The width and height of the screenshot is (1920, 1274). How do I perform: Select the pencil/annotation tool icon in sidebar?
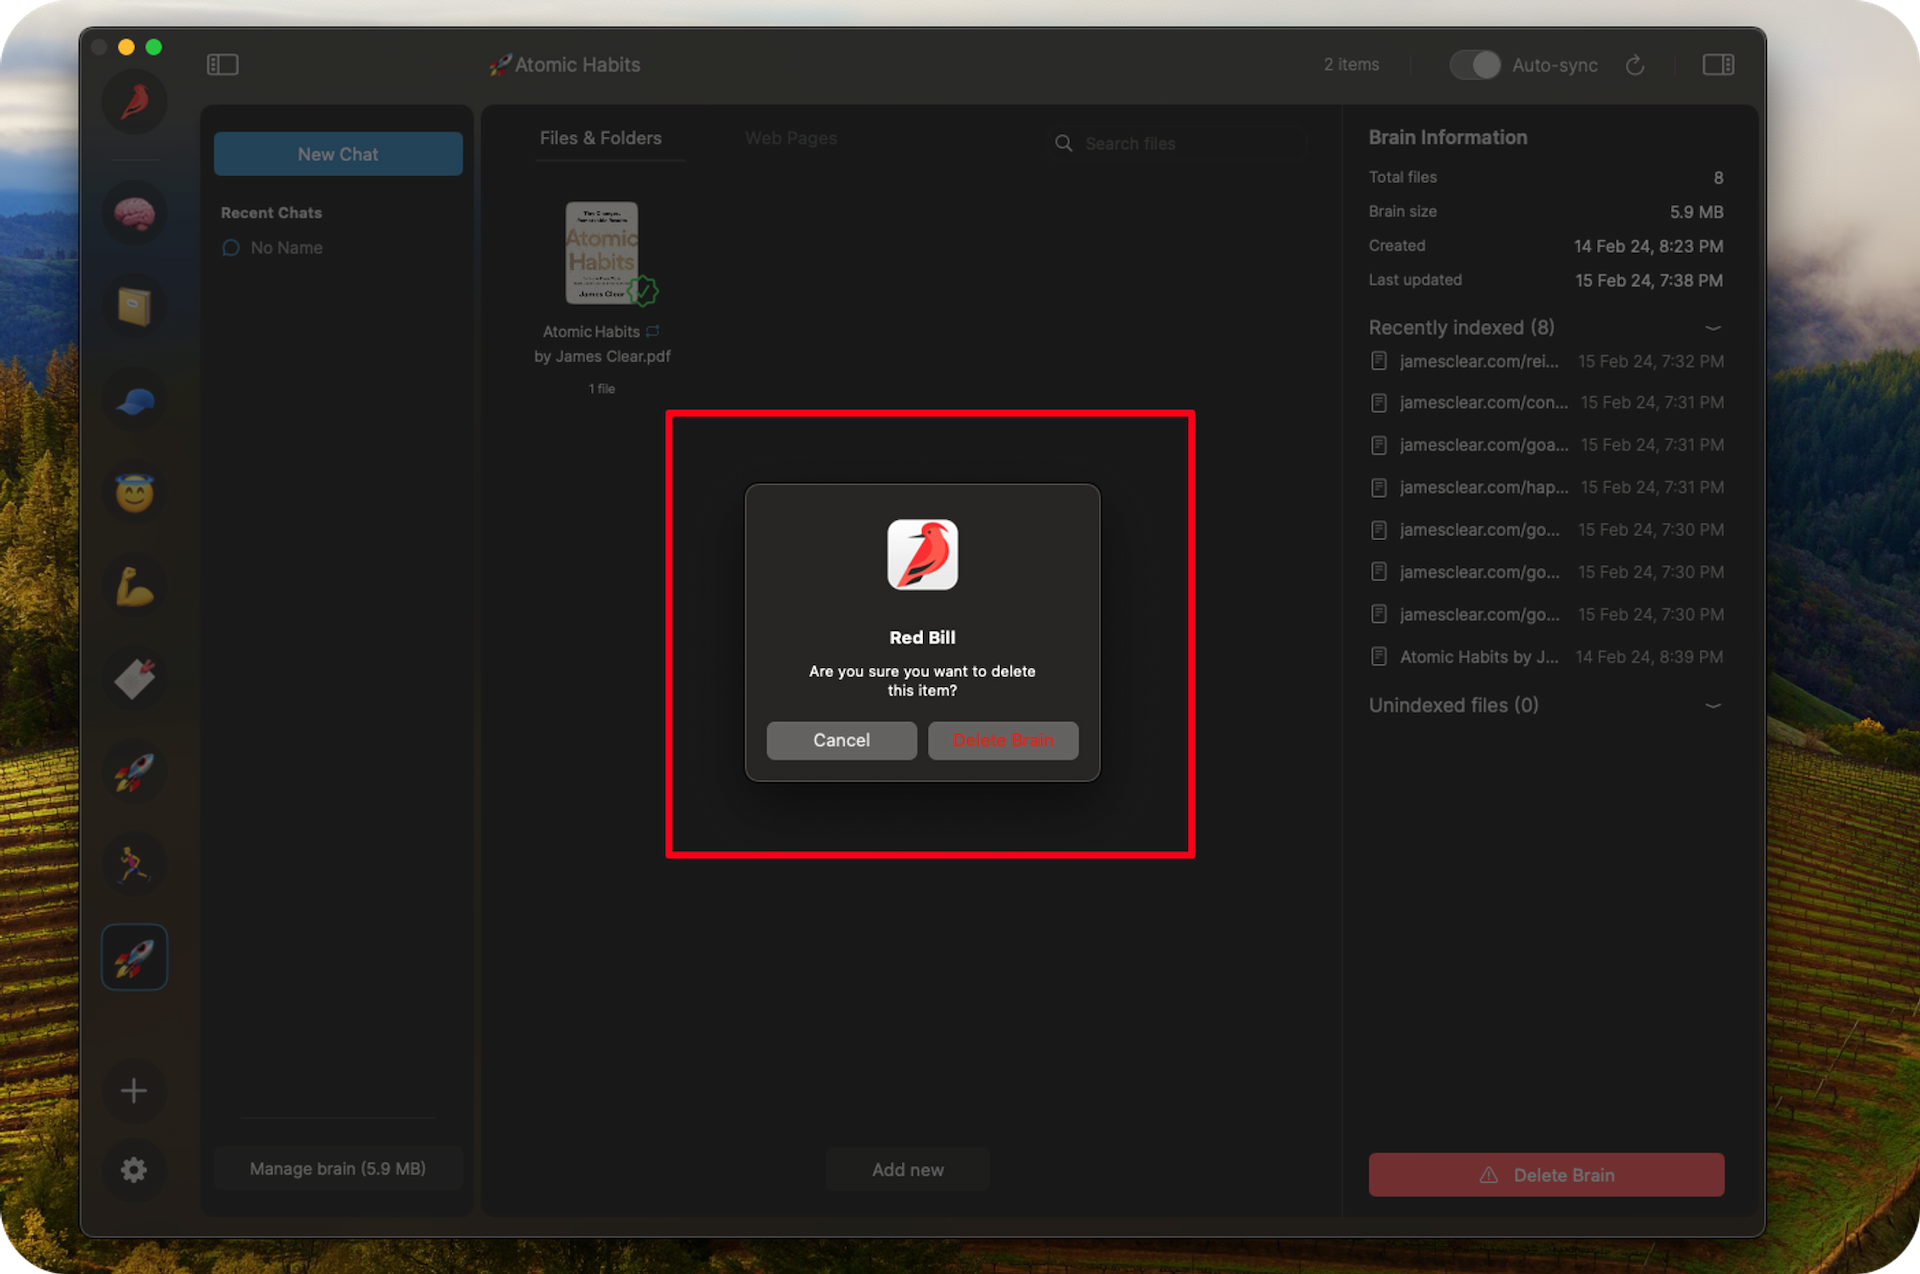136,677
